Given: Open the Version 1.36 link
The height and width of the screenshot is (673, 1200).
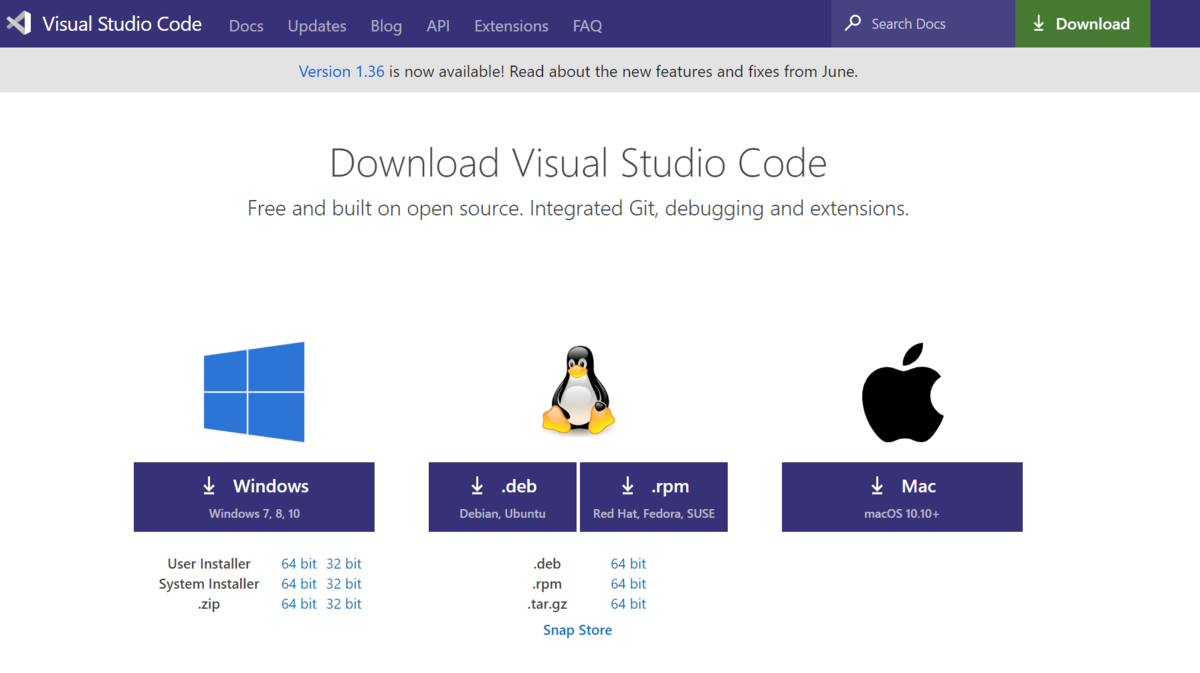Looking at the screenshot, I should 341,71.
